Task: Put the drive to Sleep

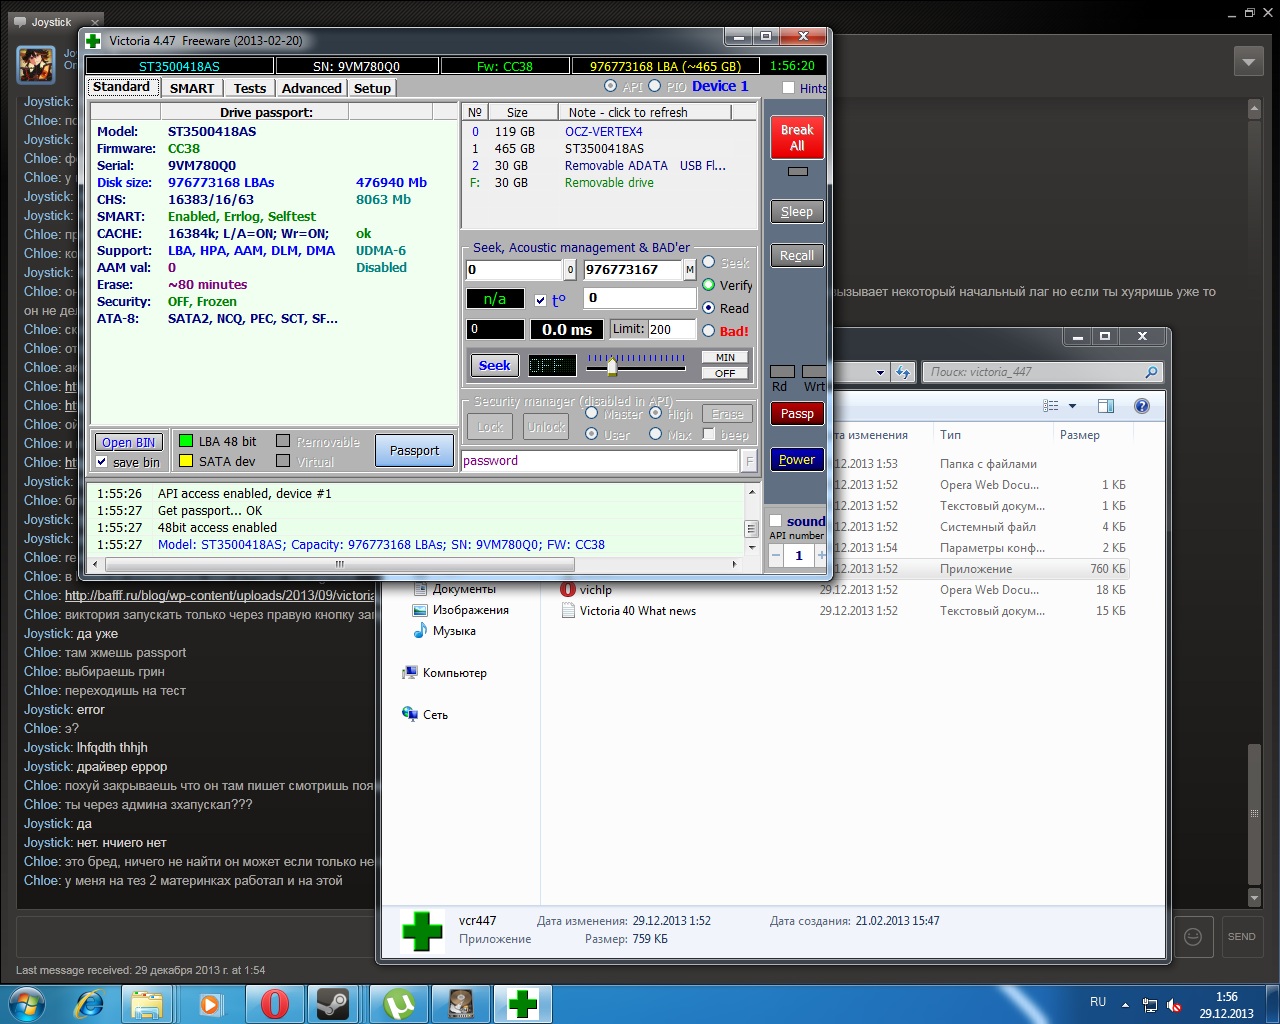Action: click(797, 211)
